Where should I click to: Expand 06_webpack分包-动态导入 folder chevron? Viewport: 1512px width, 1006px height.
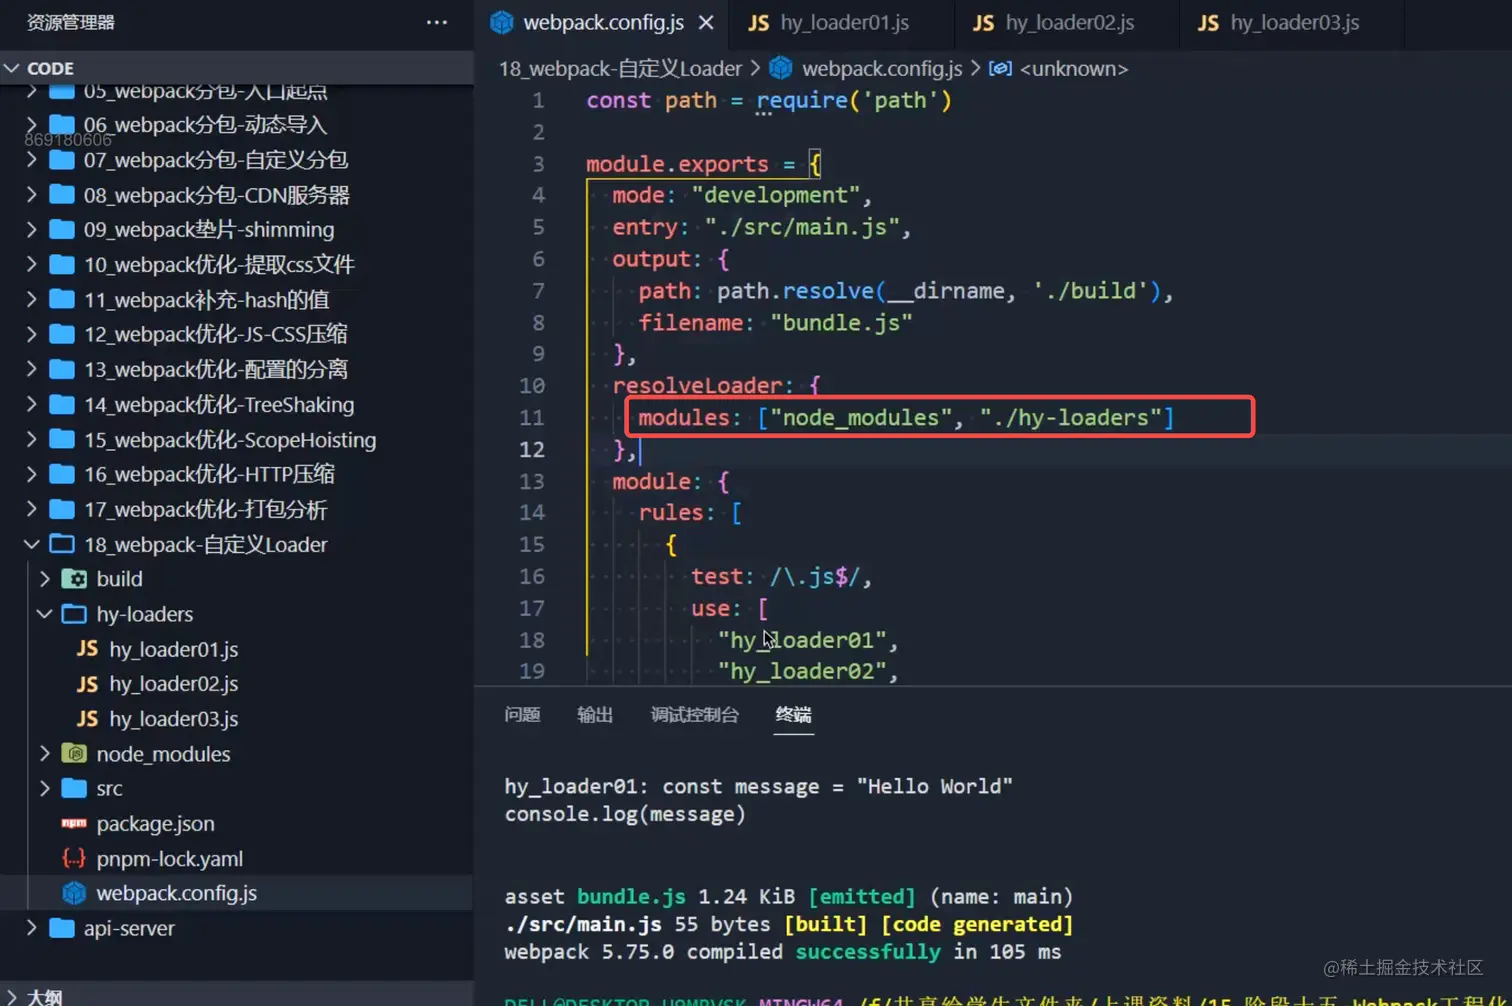[x=31, y=124]
